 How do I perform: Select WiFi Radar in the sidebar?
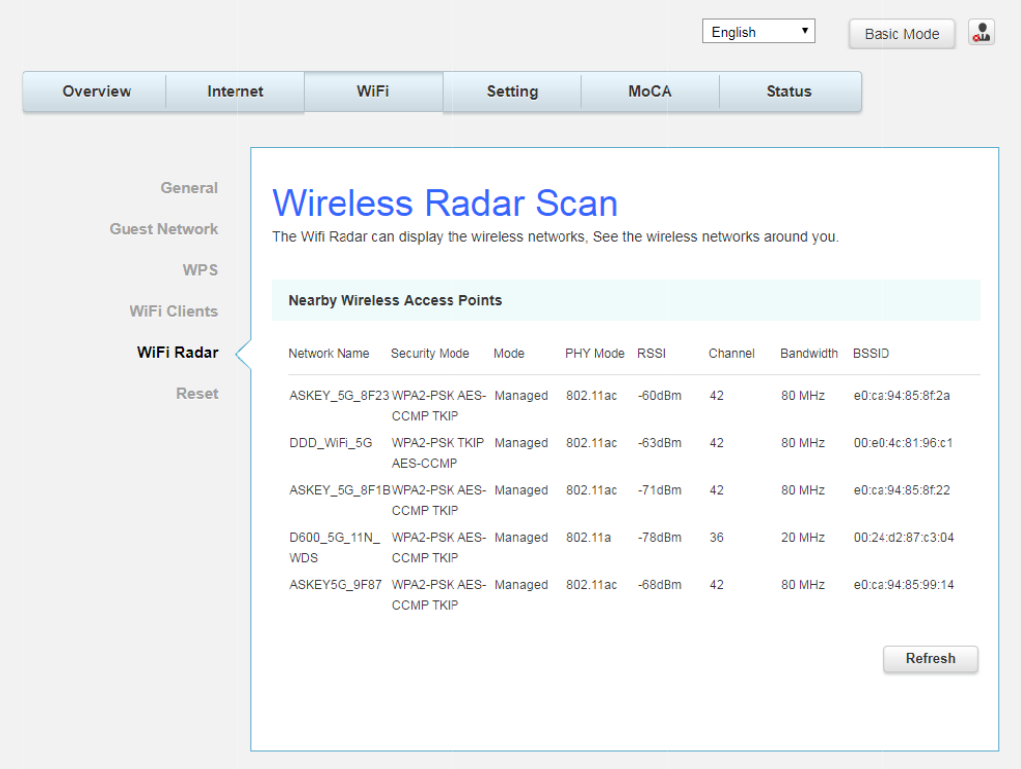click(x=177, y=352)
